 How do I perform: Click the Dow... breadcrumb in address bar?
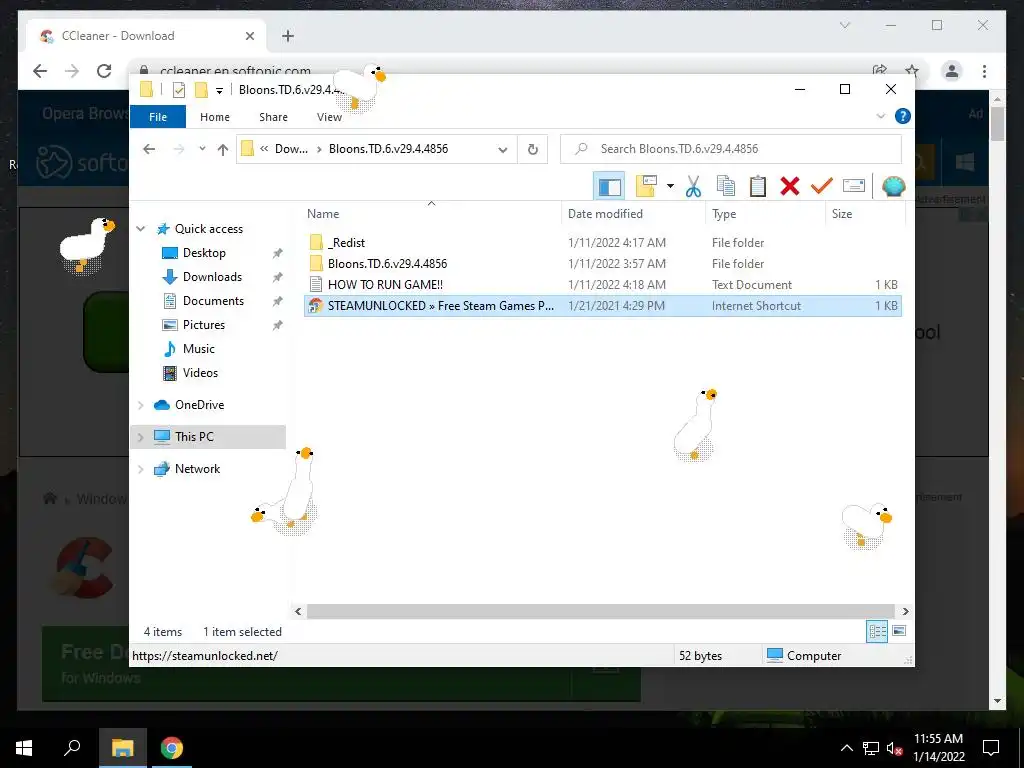(x=291, y=149)
